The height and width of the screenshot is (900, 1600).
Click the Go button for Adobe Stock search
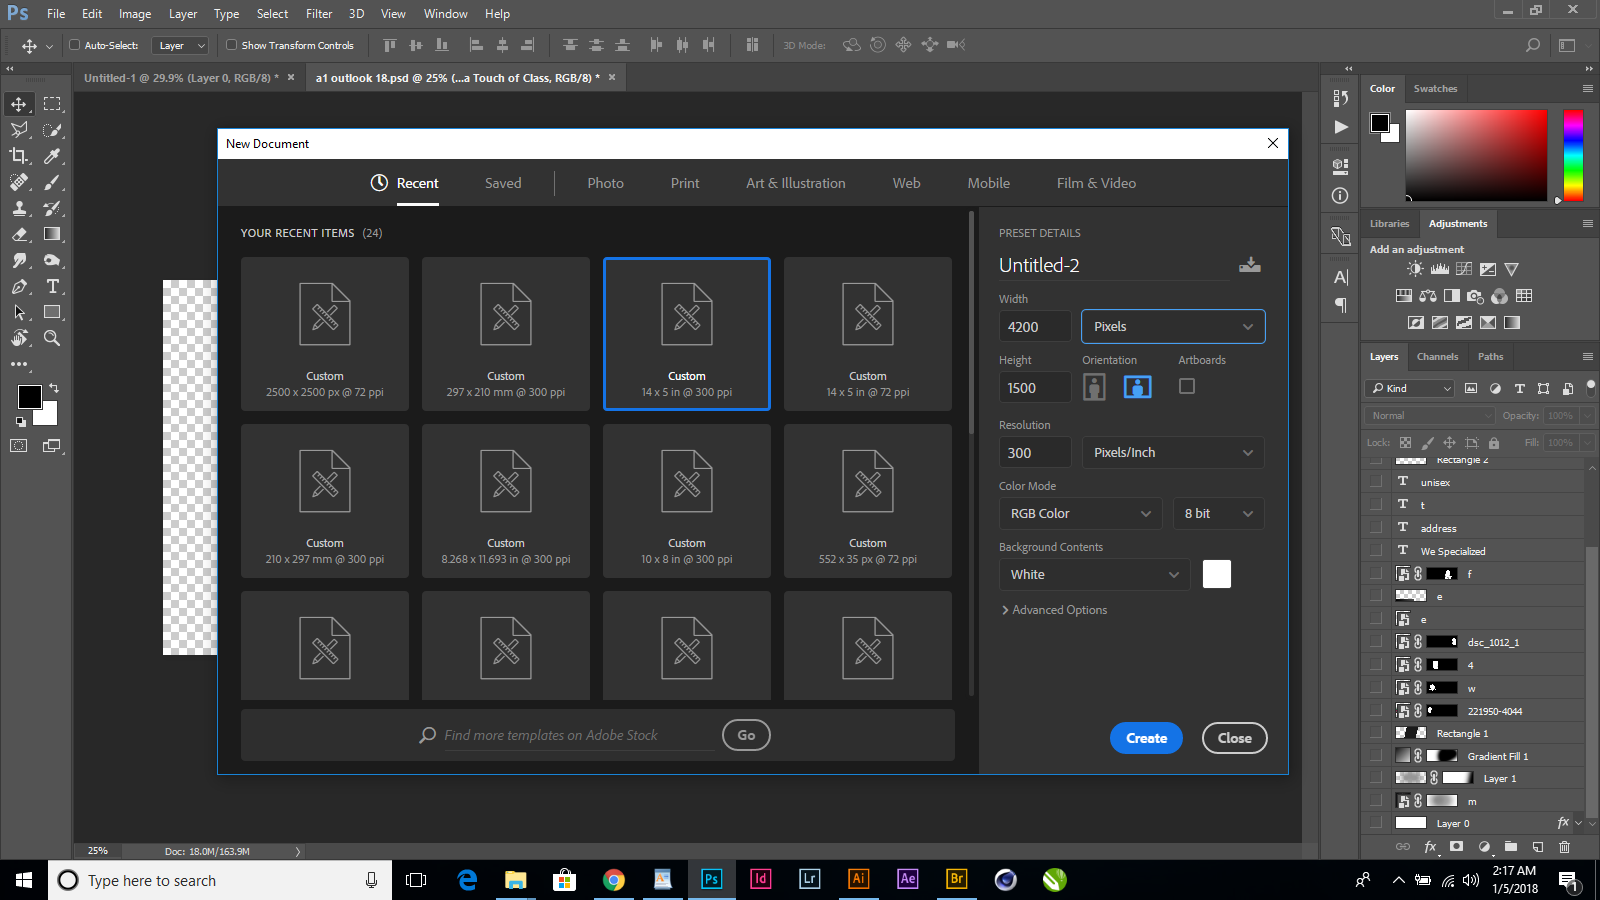tap(745, 735)
